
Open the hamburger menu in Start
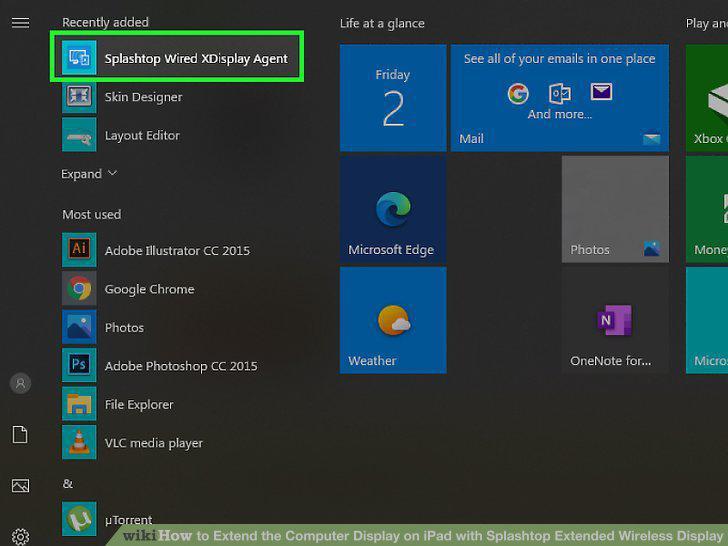pyautogui.click(x=20, y=23)
